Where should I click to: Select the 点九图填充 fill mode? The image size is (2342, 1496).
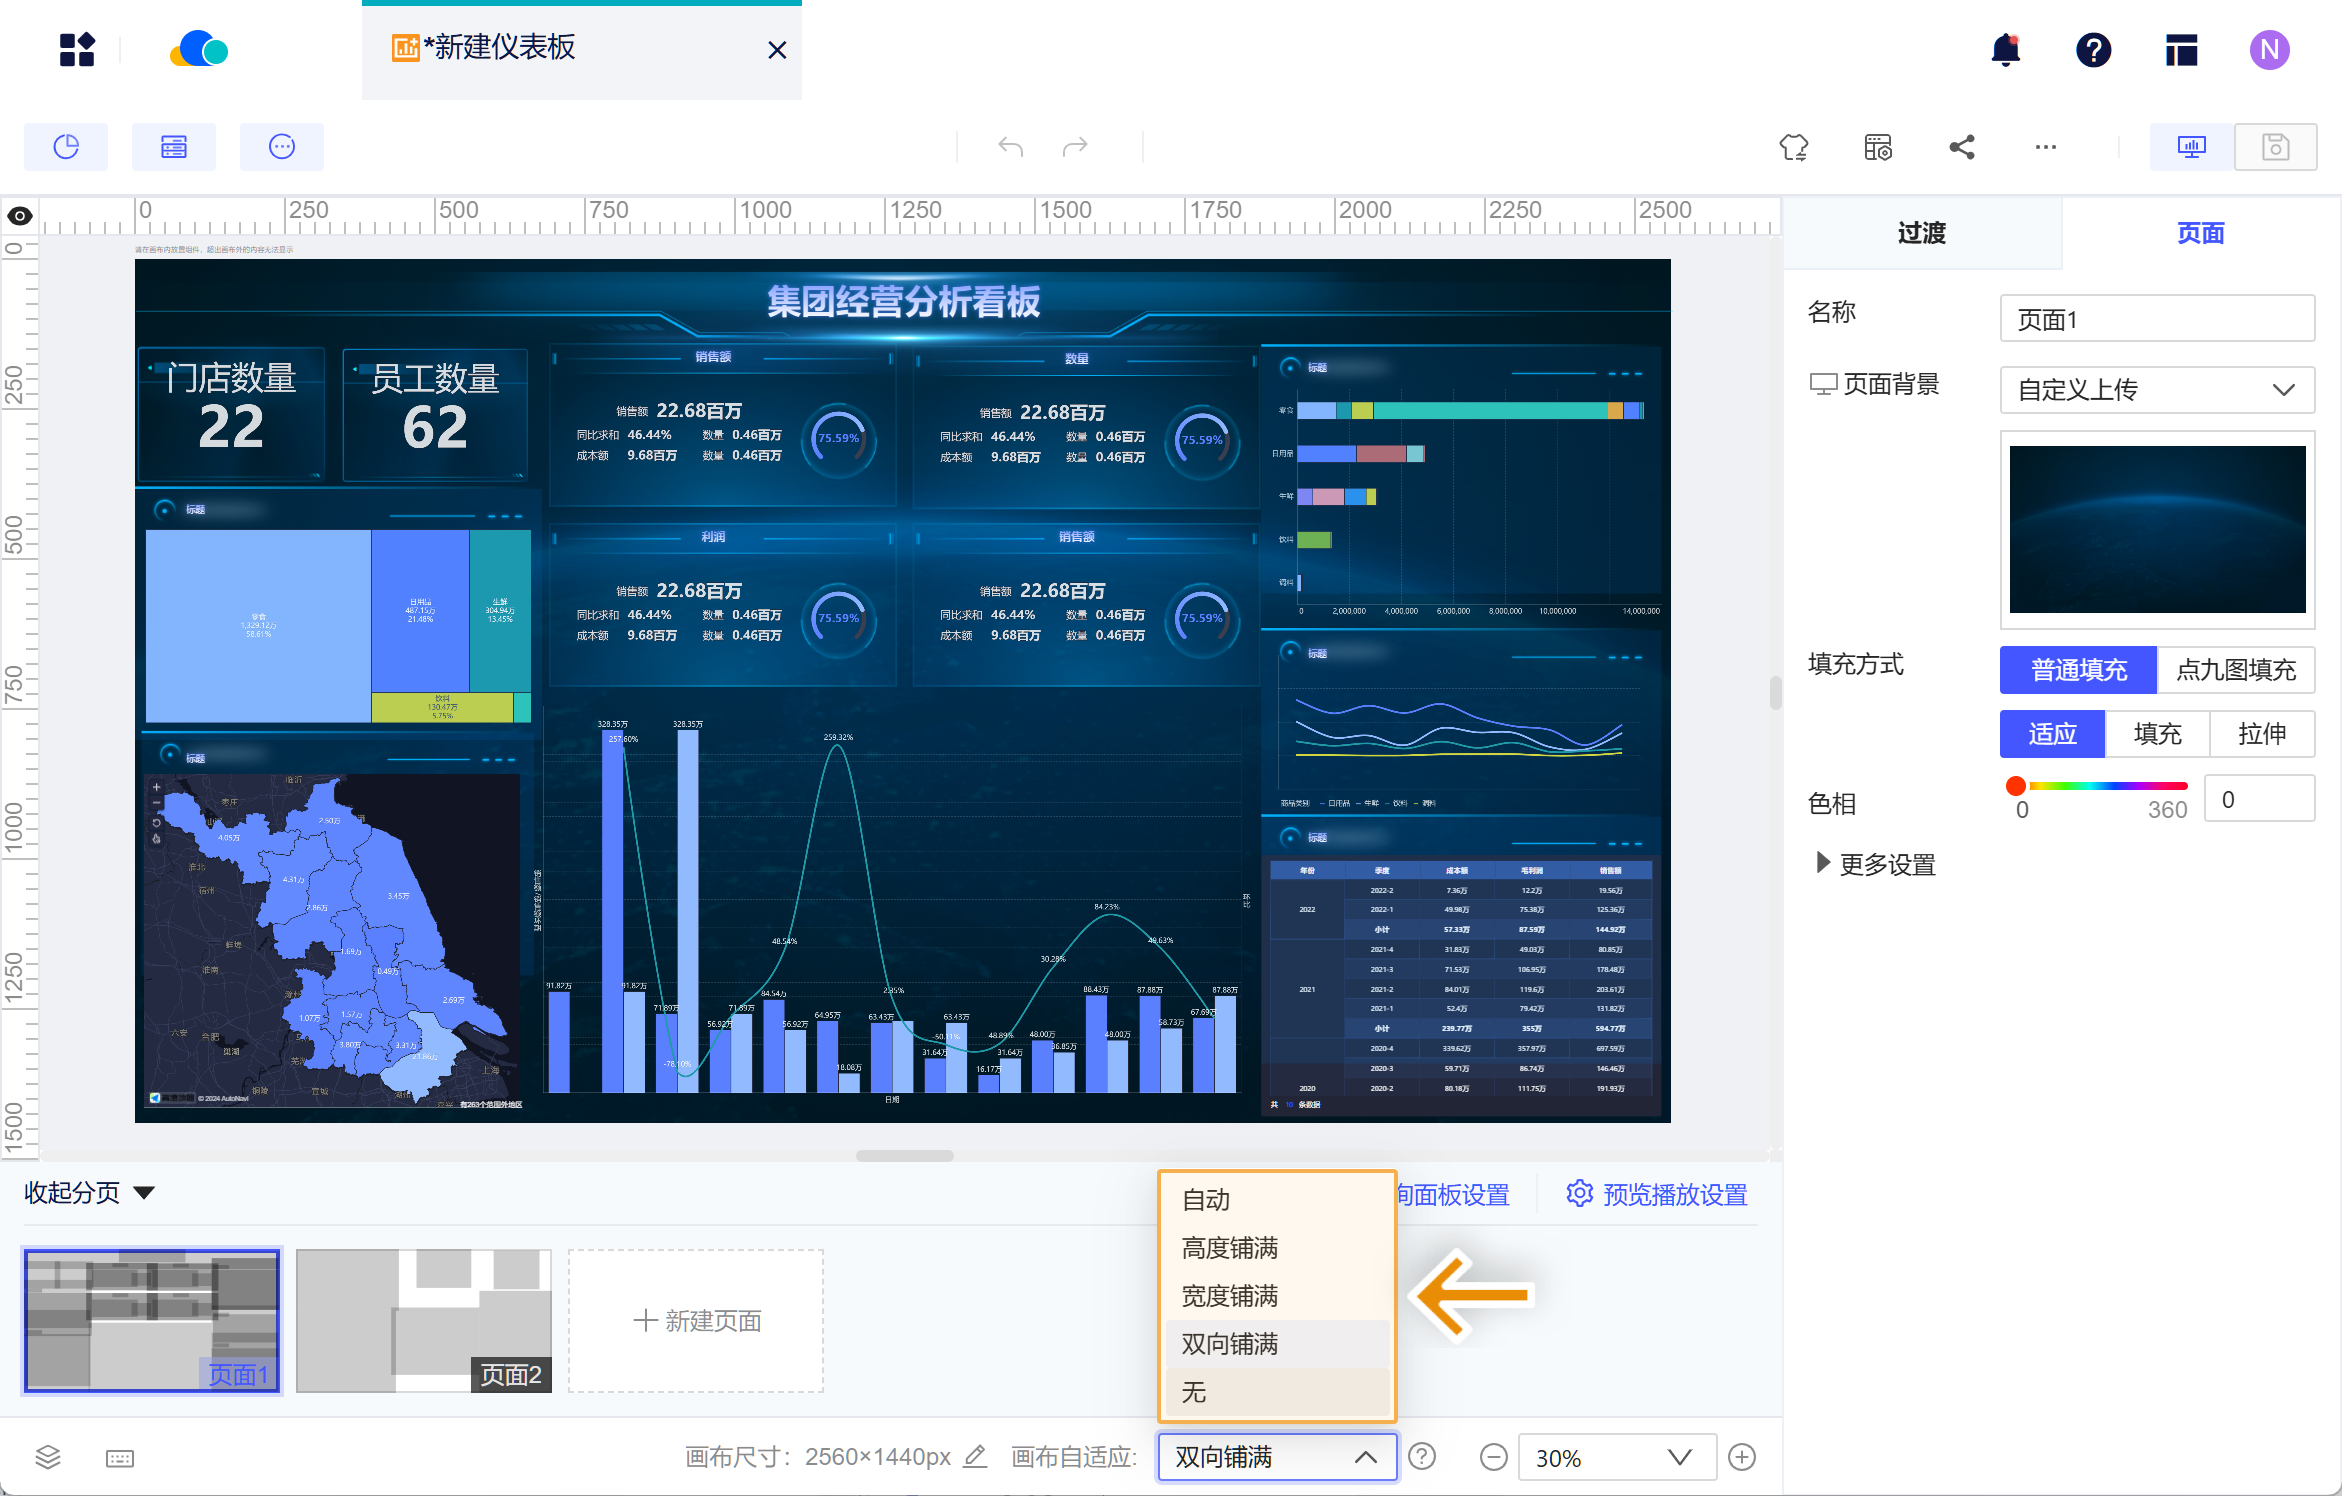click(2235, 669)
